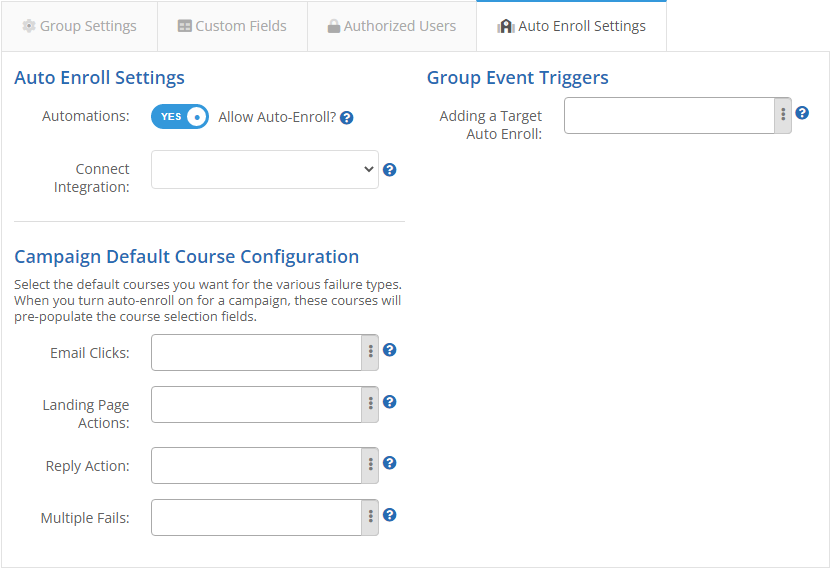This screenshot has width=830, height=568.
Task: Click help icon for Landing Page Actions
Action: (x=390, y=402)
